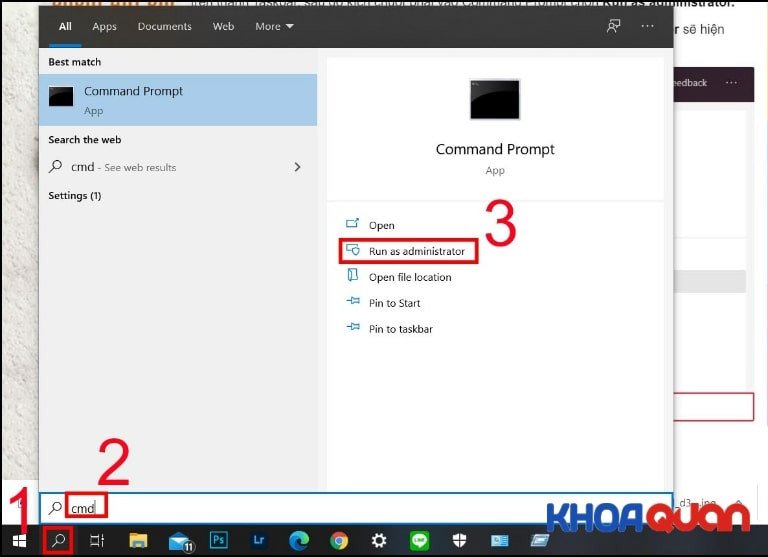Click cmd - See web results entry
768x557 pixels.
178,167
